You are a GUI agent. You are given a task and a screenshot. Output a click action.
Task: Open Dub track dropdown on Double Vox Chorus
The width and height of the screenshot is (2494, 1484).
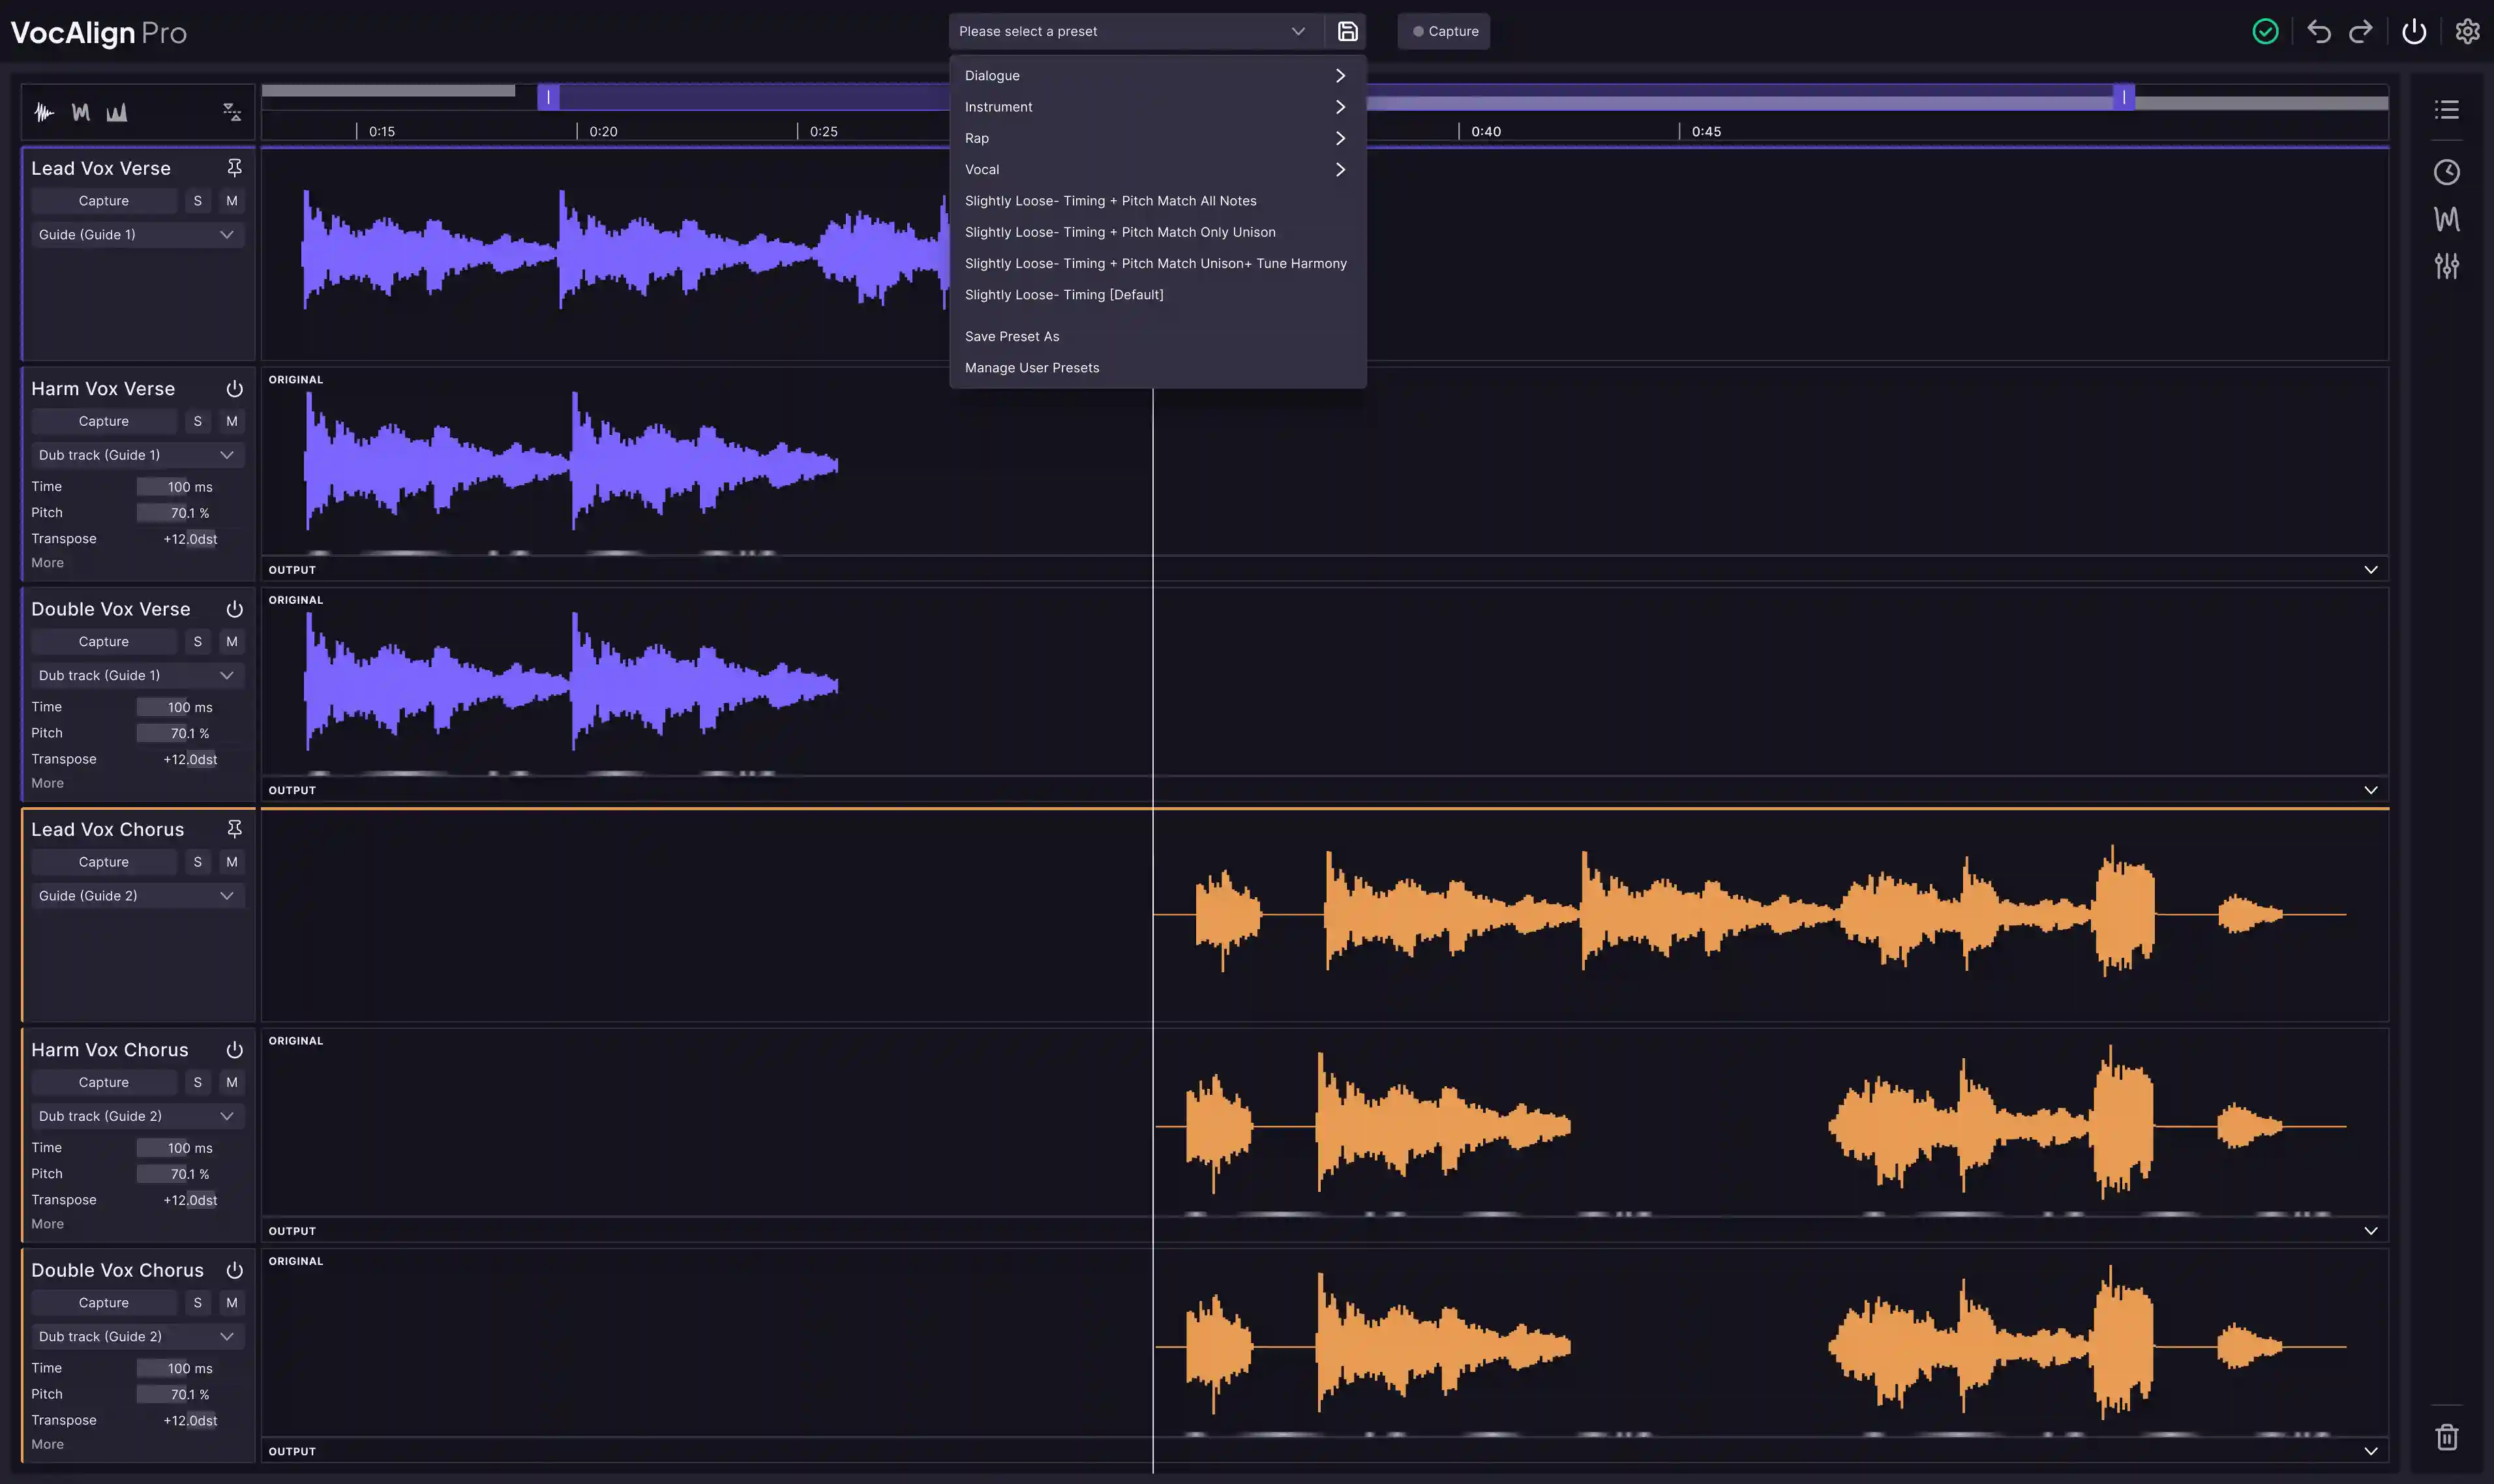(137, 1336)
